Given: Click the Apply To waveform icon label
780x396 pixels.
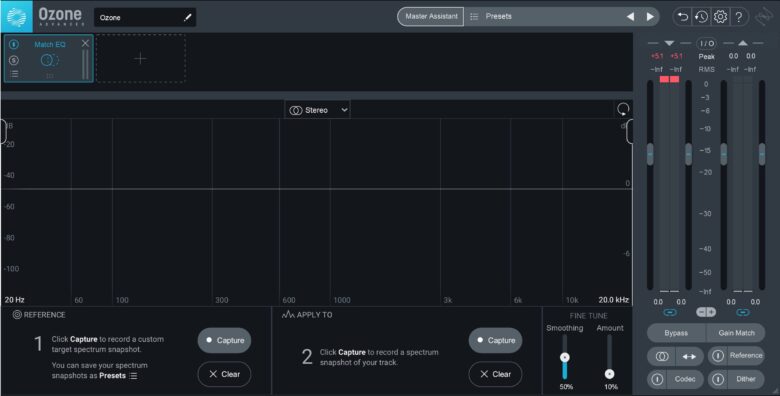Looking at the screenshot, I should point(288,315).
